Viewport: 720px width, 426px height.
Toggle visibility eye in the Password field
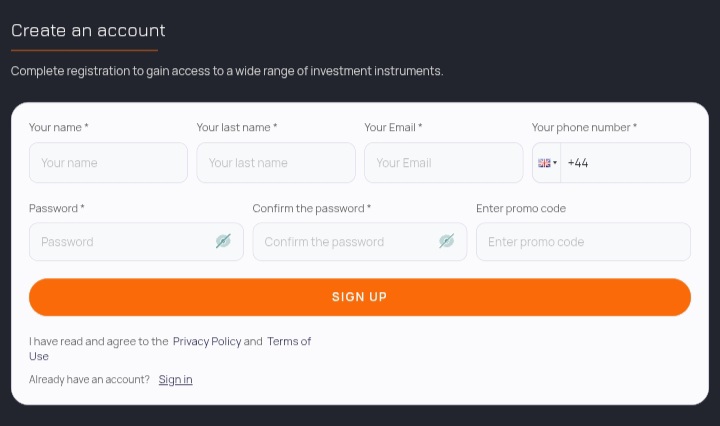coord(223,241)
